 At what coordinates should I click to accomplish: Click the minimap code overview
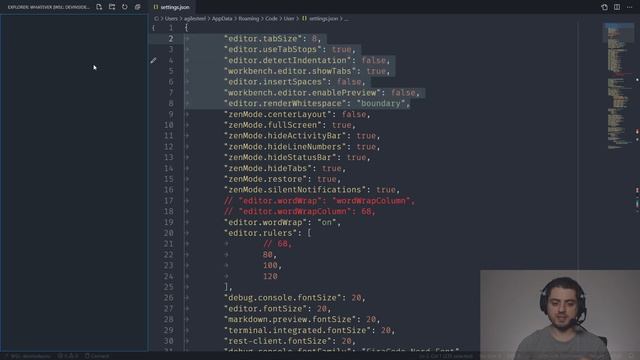pyautogui.click(x=619, y=86)
